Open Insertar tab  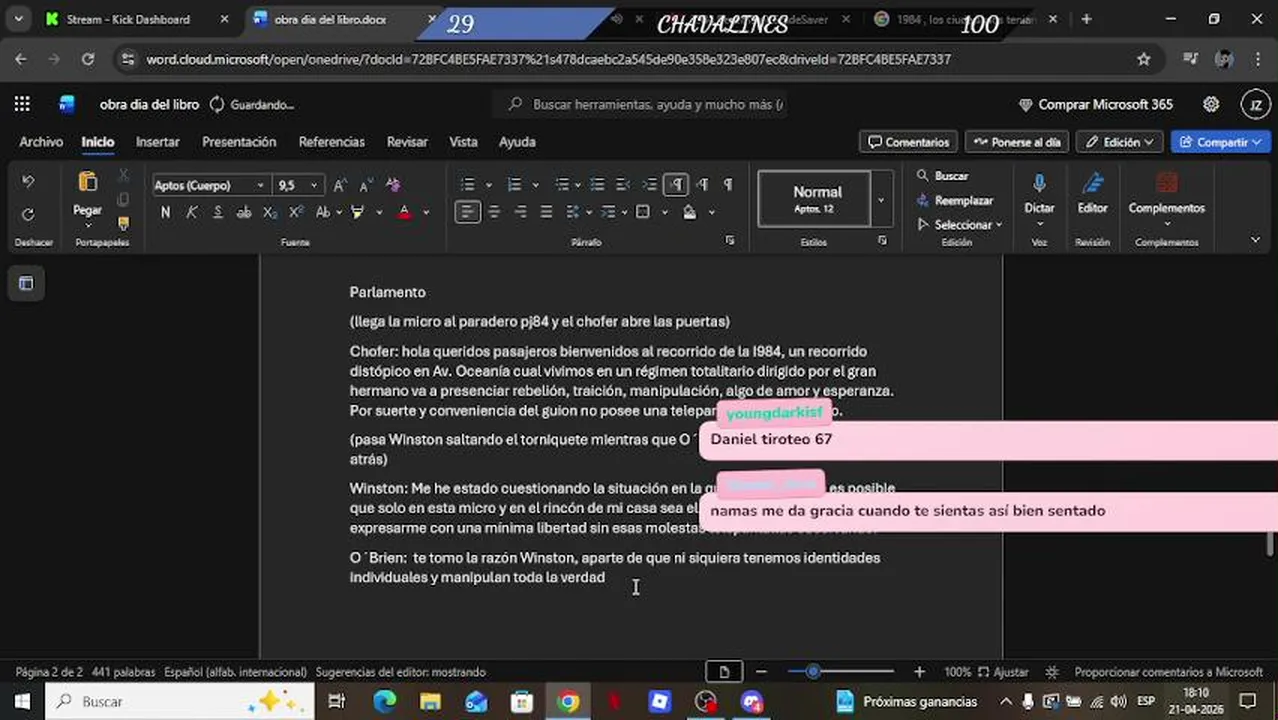(x=158, y=142)
